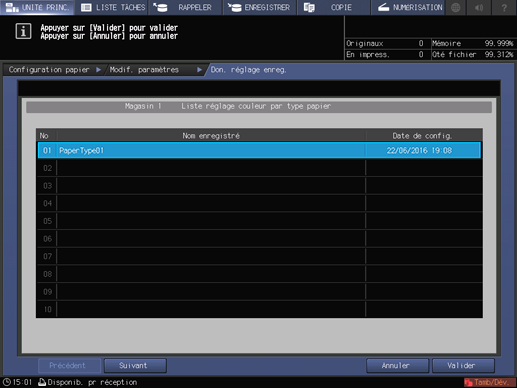Click the Magasin 1 list title bar
Image resolution: width=517 pixels, height=388 pixels.
(259, 107)
